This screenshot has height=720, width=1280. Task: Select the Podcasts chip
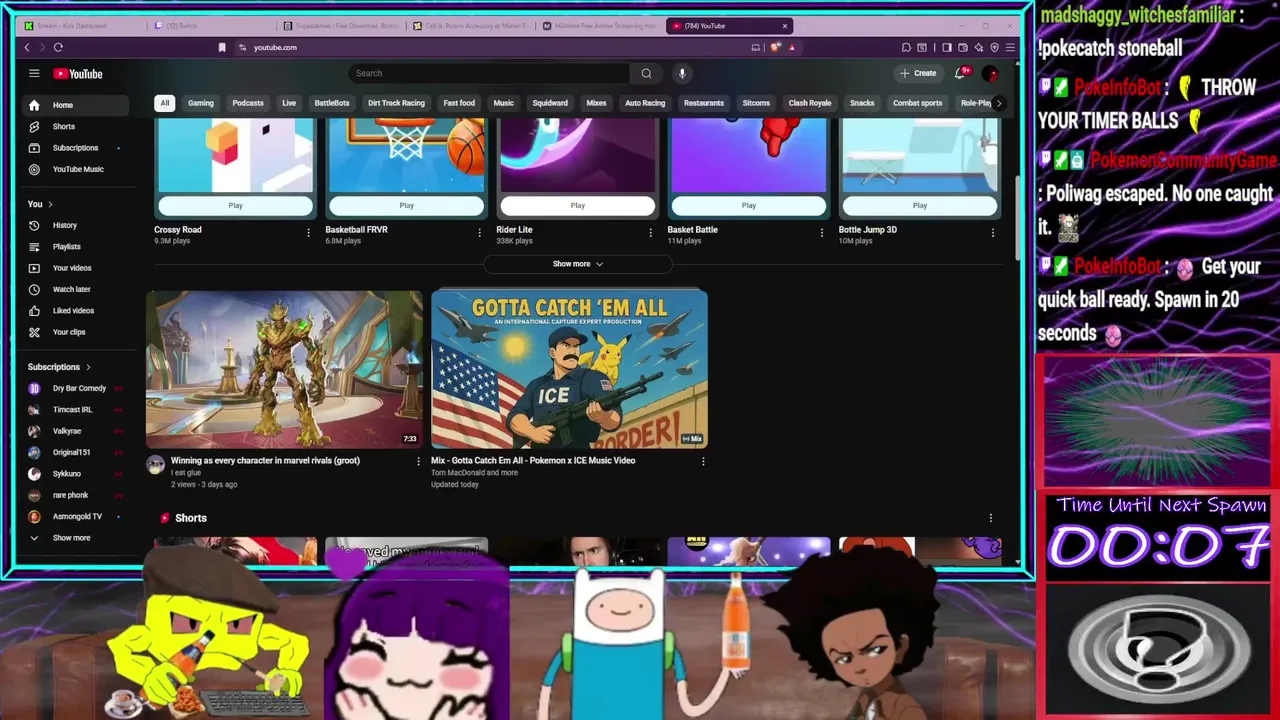pos(248,103)
